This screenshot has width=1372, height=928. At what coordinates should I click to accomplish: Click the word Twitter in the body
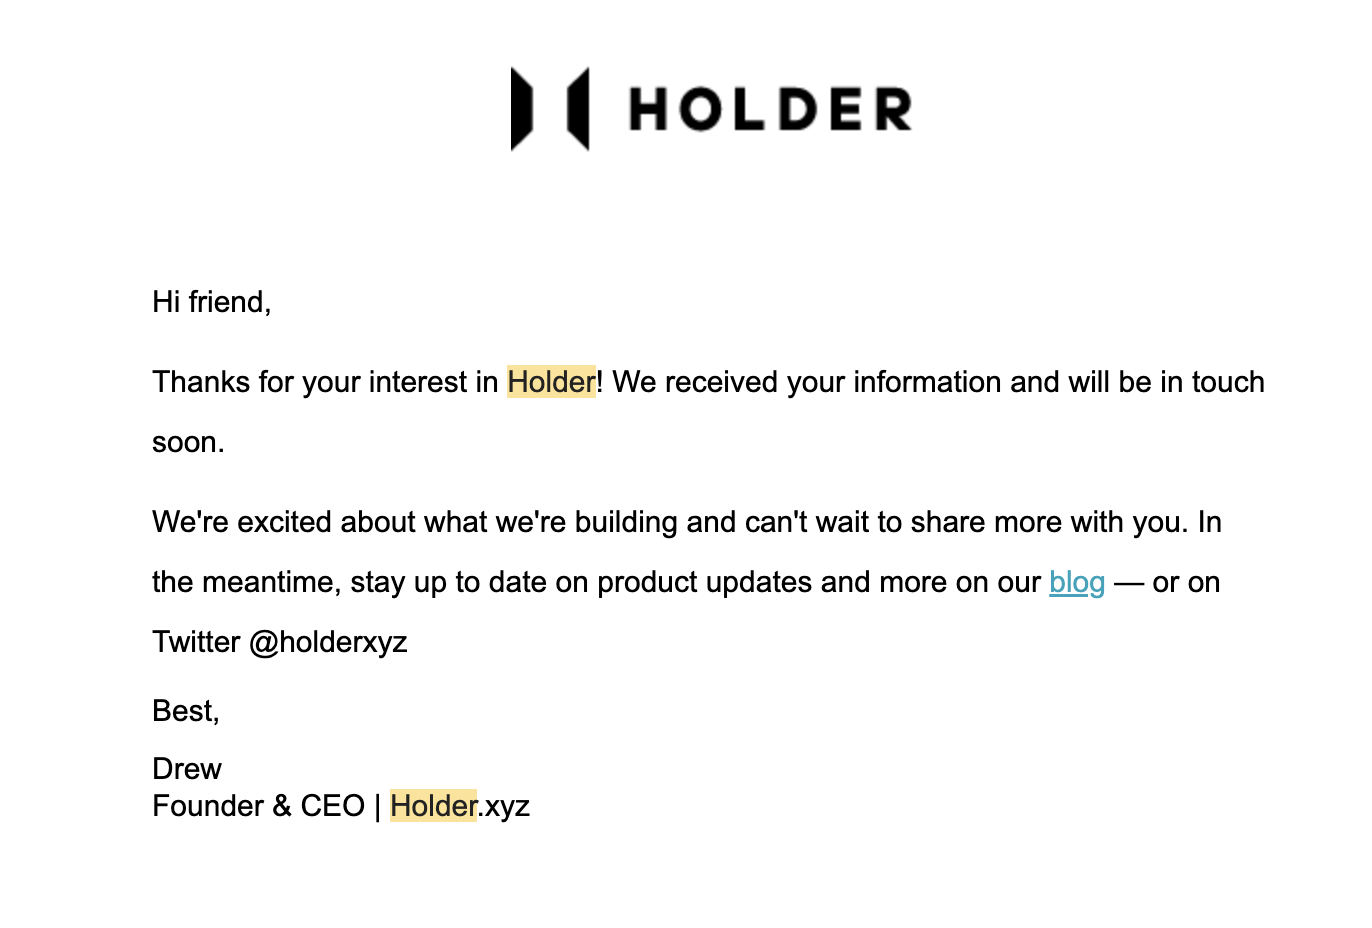coord(196,642)
